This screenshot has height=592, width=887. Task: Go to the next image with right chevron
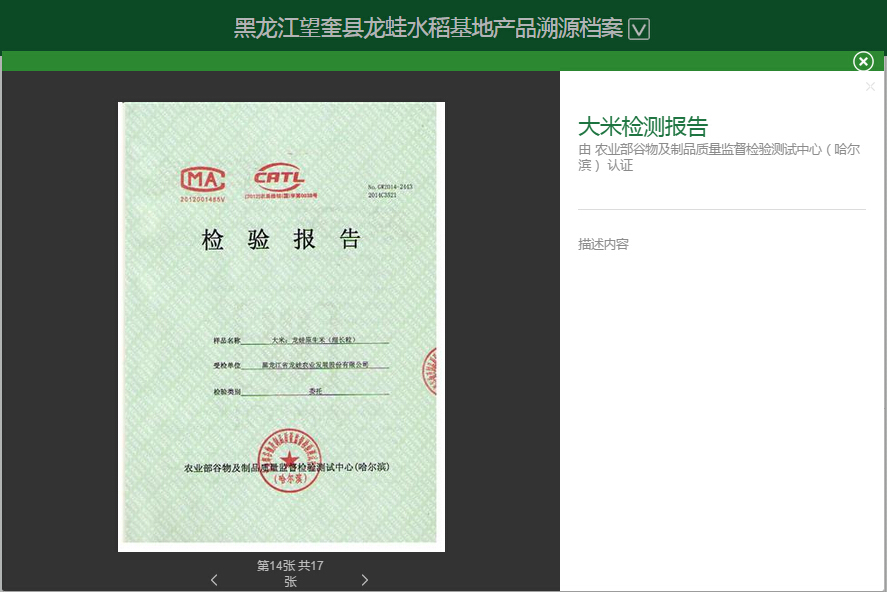(364, 580)
